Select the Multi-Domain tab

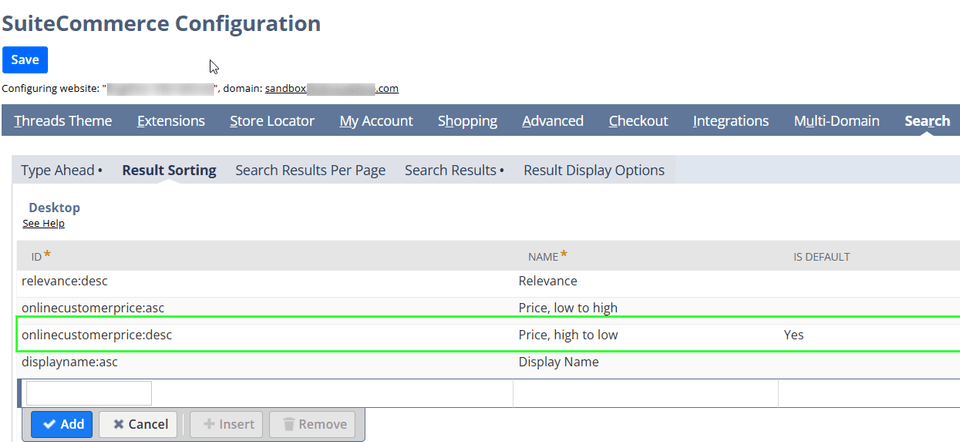click(x=836, y=121)
